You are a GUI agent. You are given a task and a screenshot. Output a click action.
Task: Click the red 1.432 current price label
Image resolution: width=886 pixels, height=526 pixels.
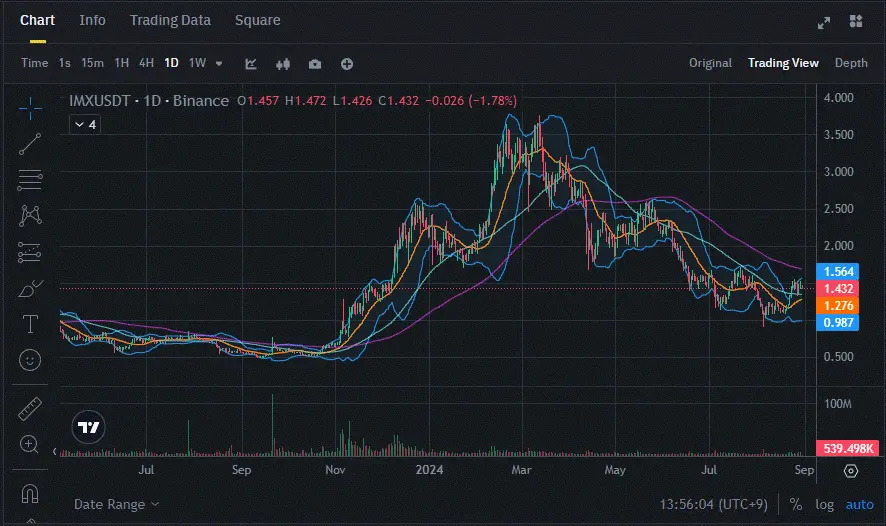pyautogui.click(x=838, y=289)
